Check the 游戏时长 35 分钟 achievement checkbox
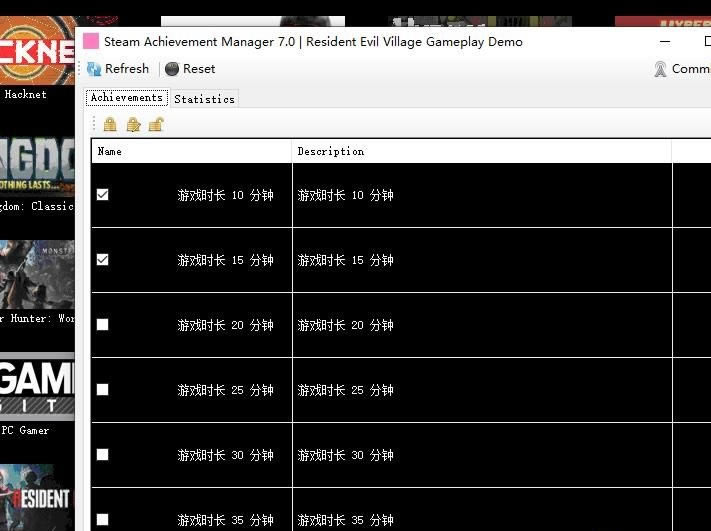This screenshot has height=531, width=711. (x=103, y=519)
